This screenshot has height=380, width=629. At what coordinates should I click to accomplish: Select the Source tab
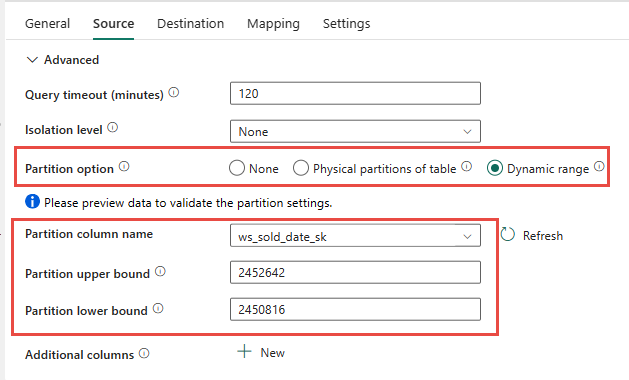pyautogui.click(x=114, y=24)
